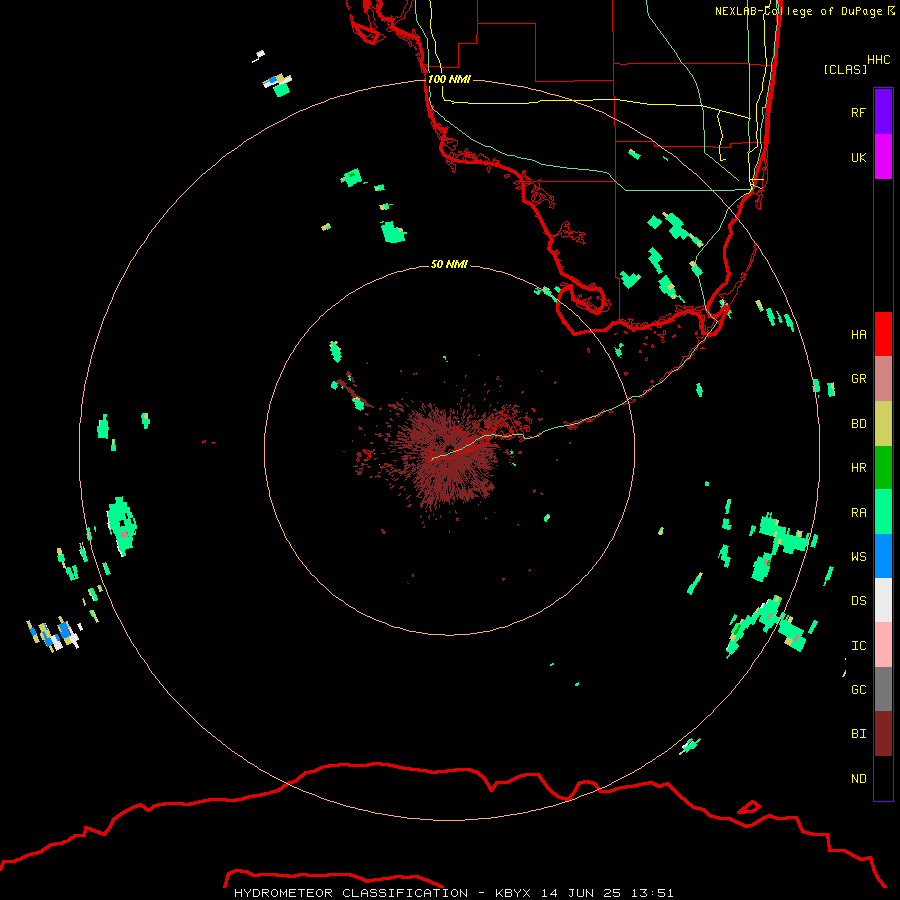Viewport: 900px width, 900px height.
Task: Click the DS legend label
Action: (x=858, y=601)
